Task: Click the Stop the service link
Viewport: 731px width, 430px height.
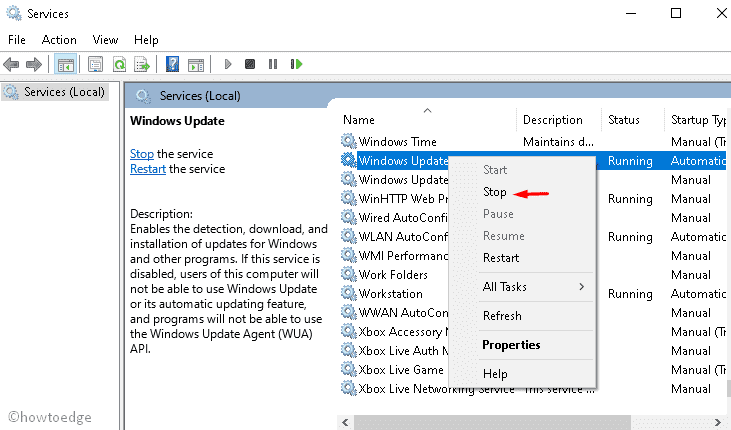Action: point(142,154)
